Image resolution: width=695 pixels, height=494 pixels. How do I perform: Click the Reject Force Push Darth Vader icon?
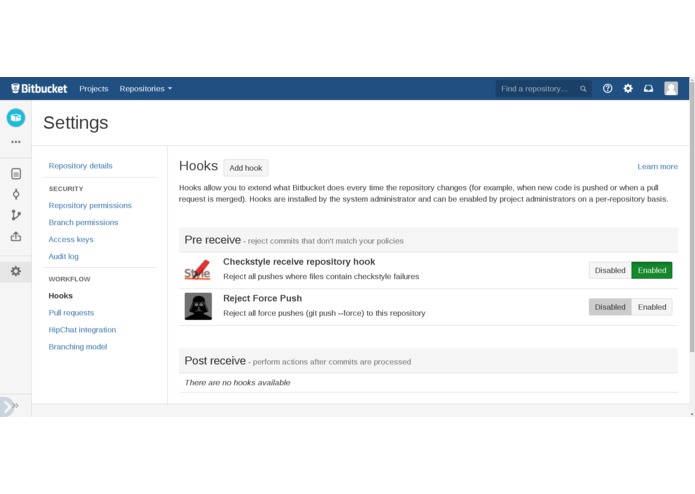click(198, 306)
